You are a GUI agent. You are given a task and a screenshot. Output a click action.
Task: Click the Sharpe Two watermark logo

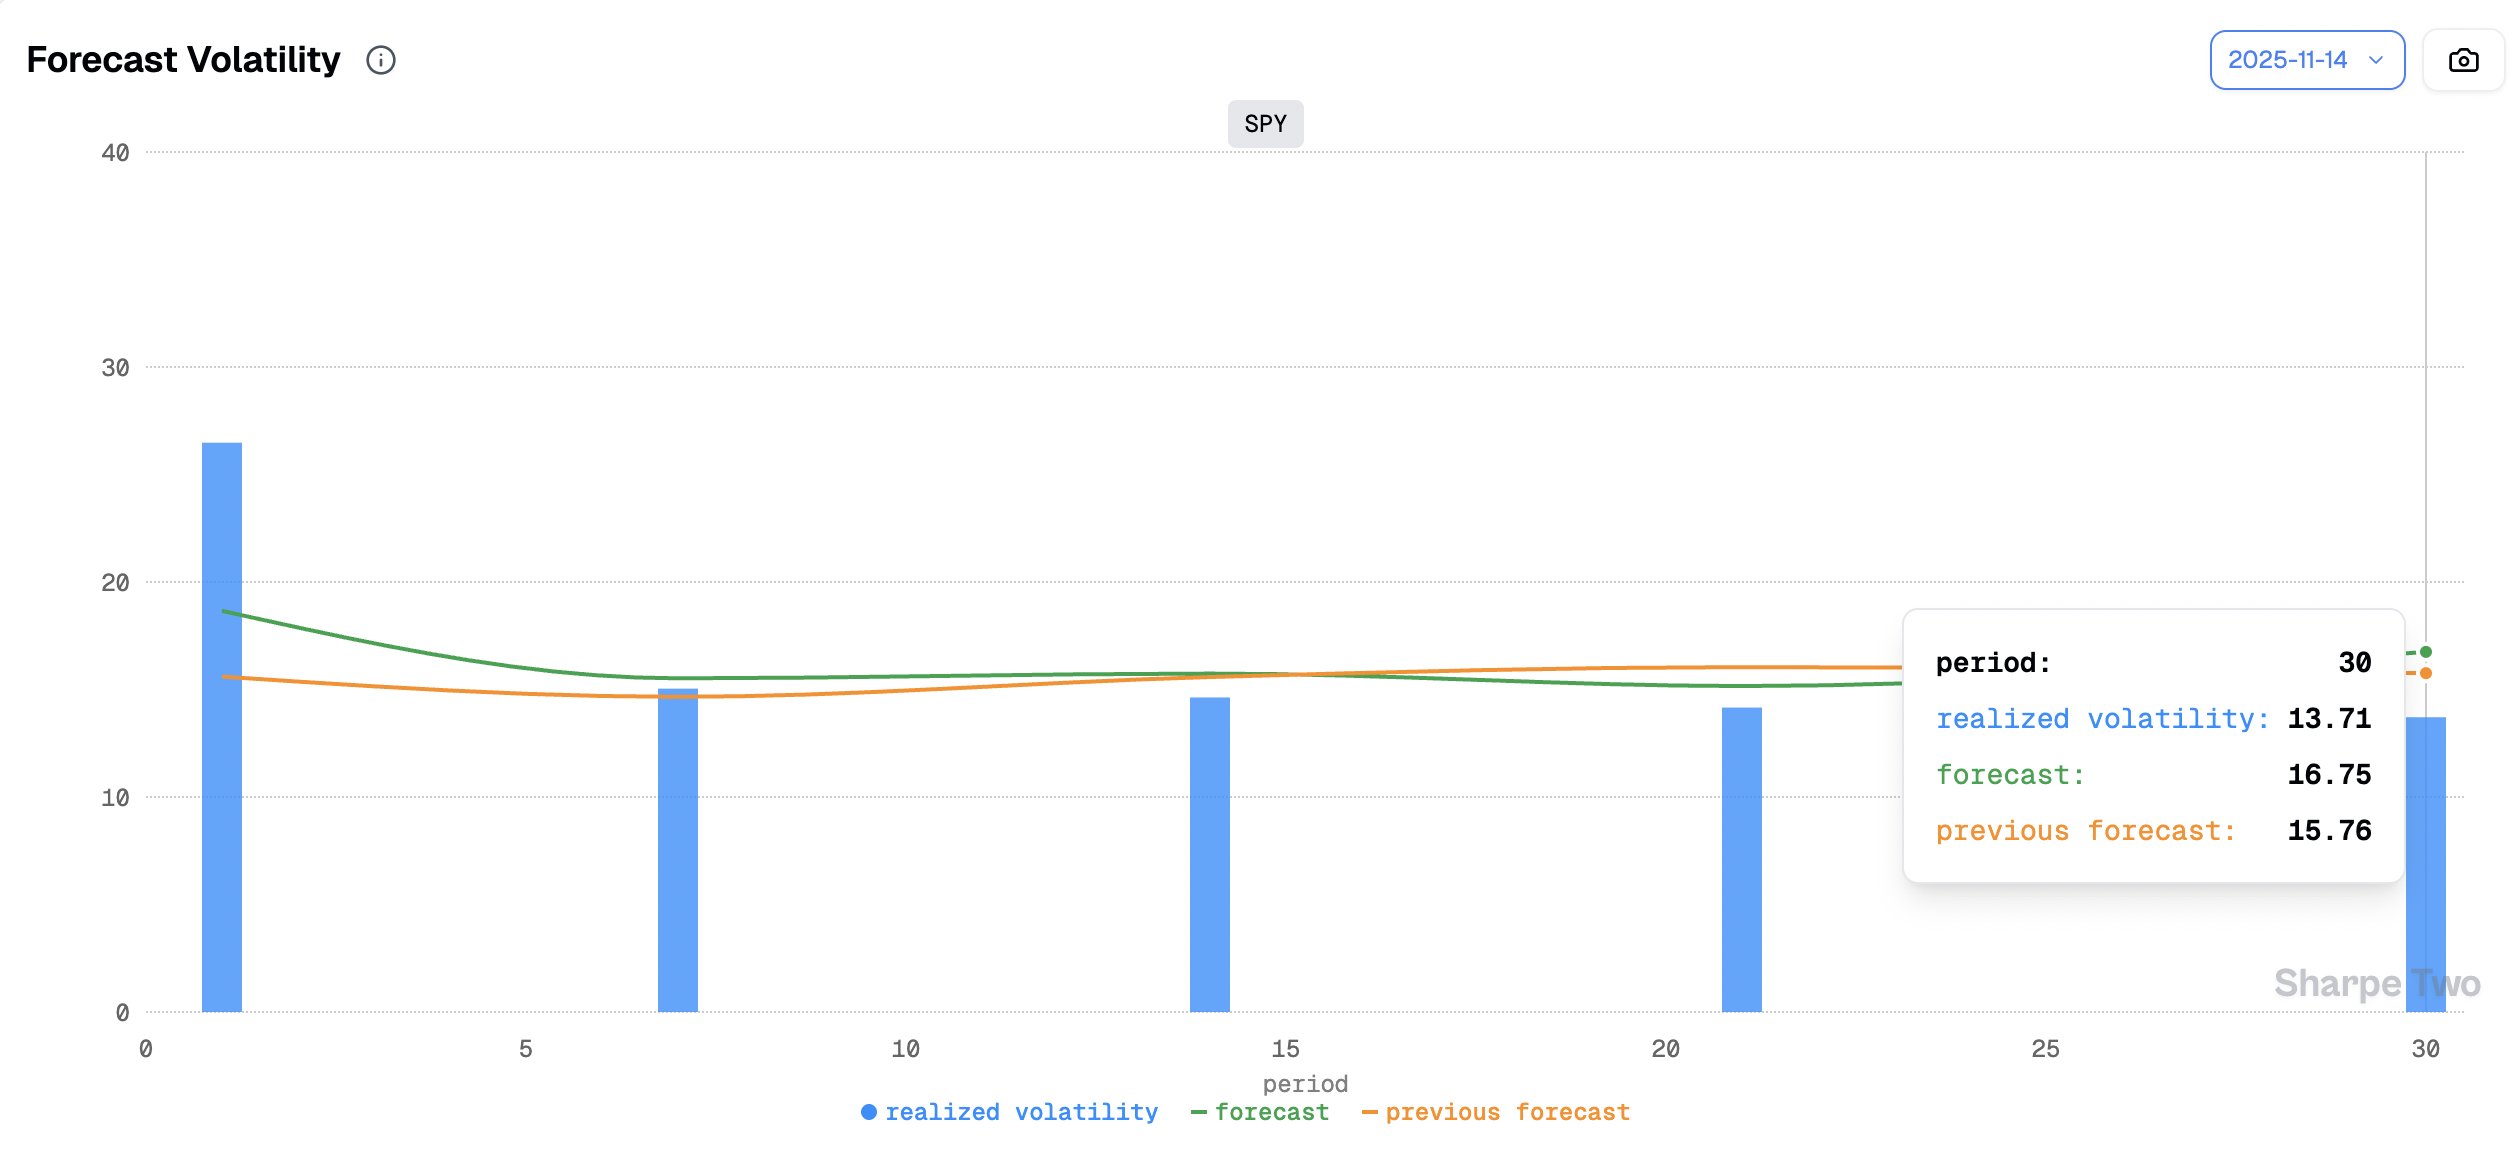pyautogui.click(x=2376, y=983)
